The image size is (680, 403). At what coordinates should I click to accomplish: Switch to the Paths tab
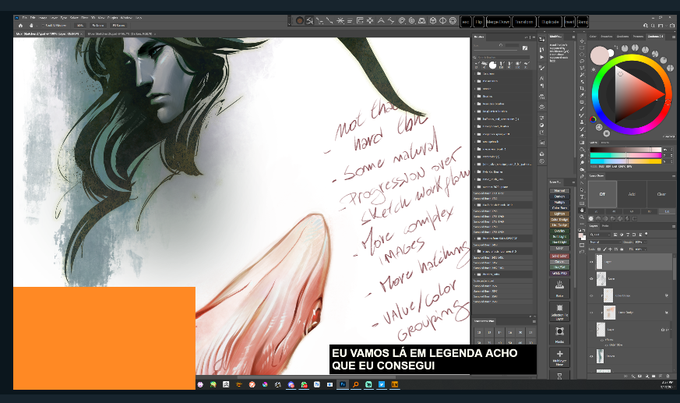(605, 226)
